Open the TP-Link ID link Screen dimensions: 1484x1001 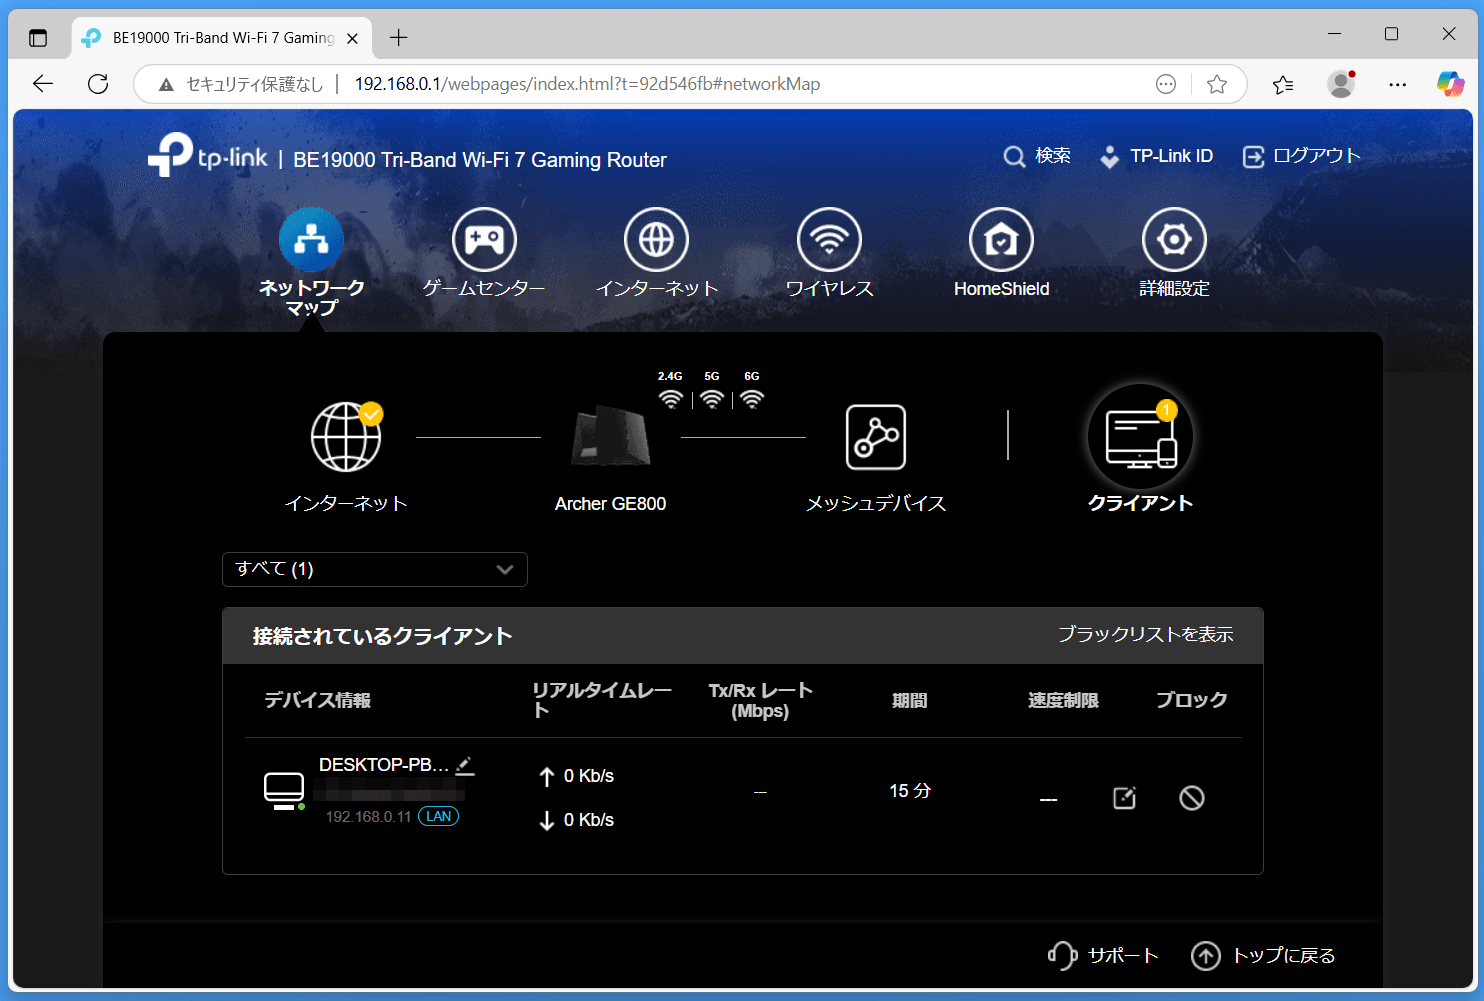pyautogui.click(x=1156, y=156)
